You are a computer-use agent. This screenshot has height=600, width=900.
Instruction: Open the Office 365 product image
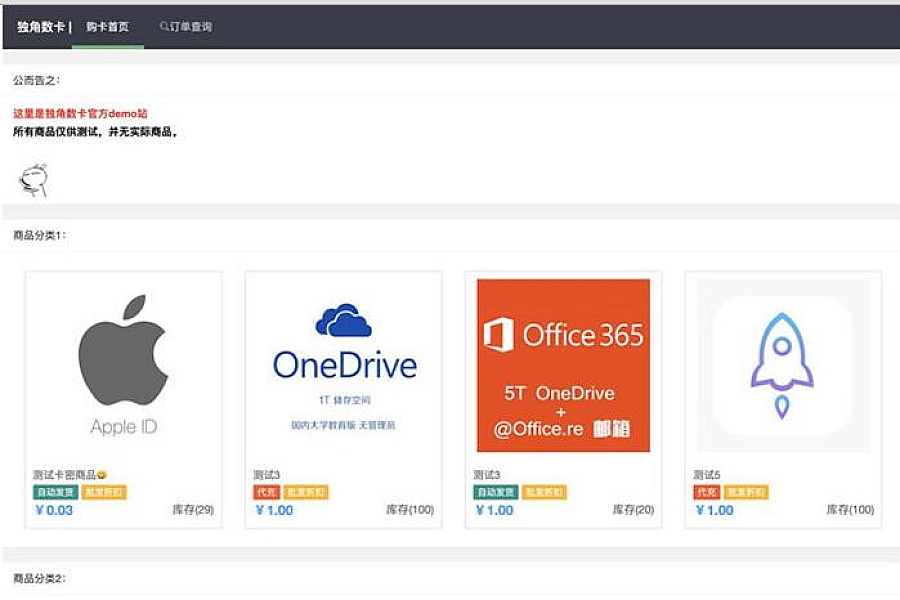click(564, 366)
